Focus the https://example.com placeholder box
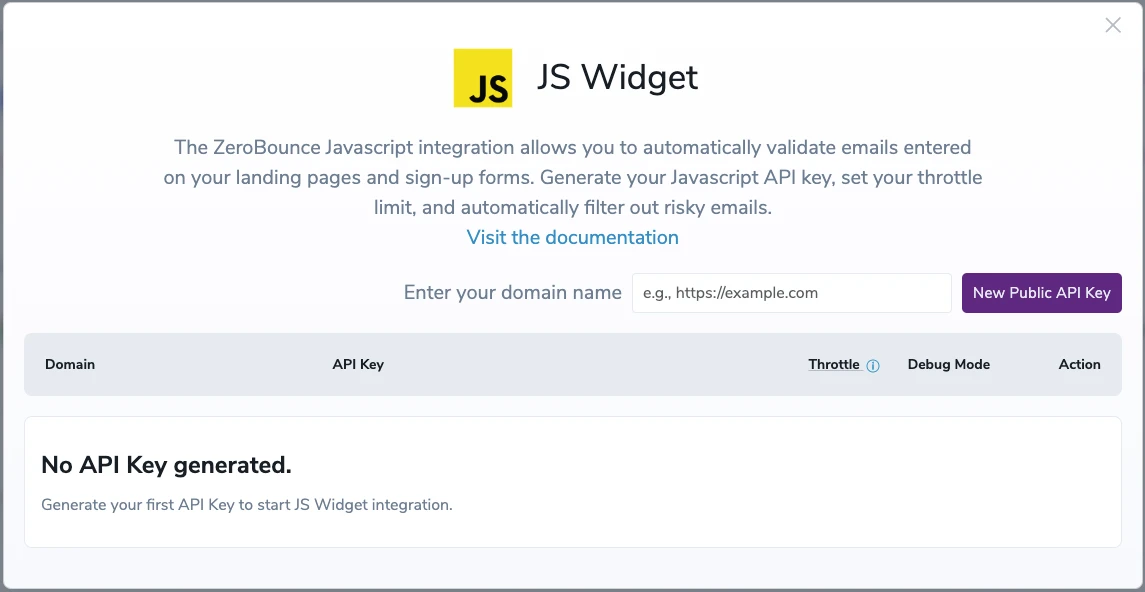 (x=791, y=292)
